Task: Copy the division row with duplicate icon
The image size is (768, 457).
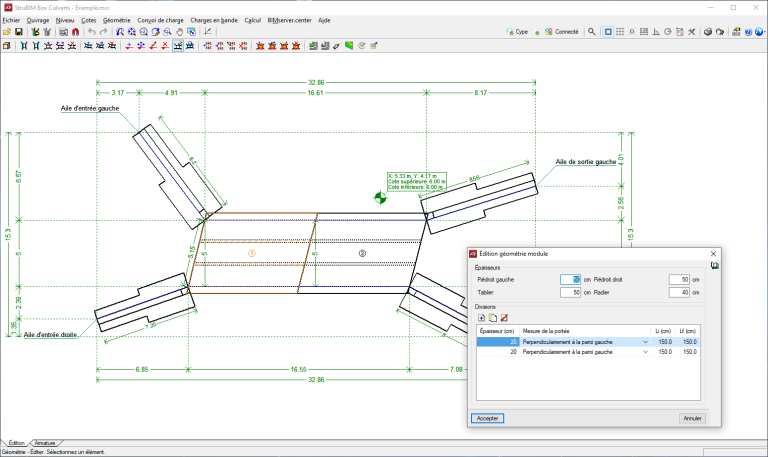Action: click(x=493, y=318)
